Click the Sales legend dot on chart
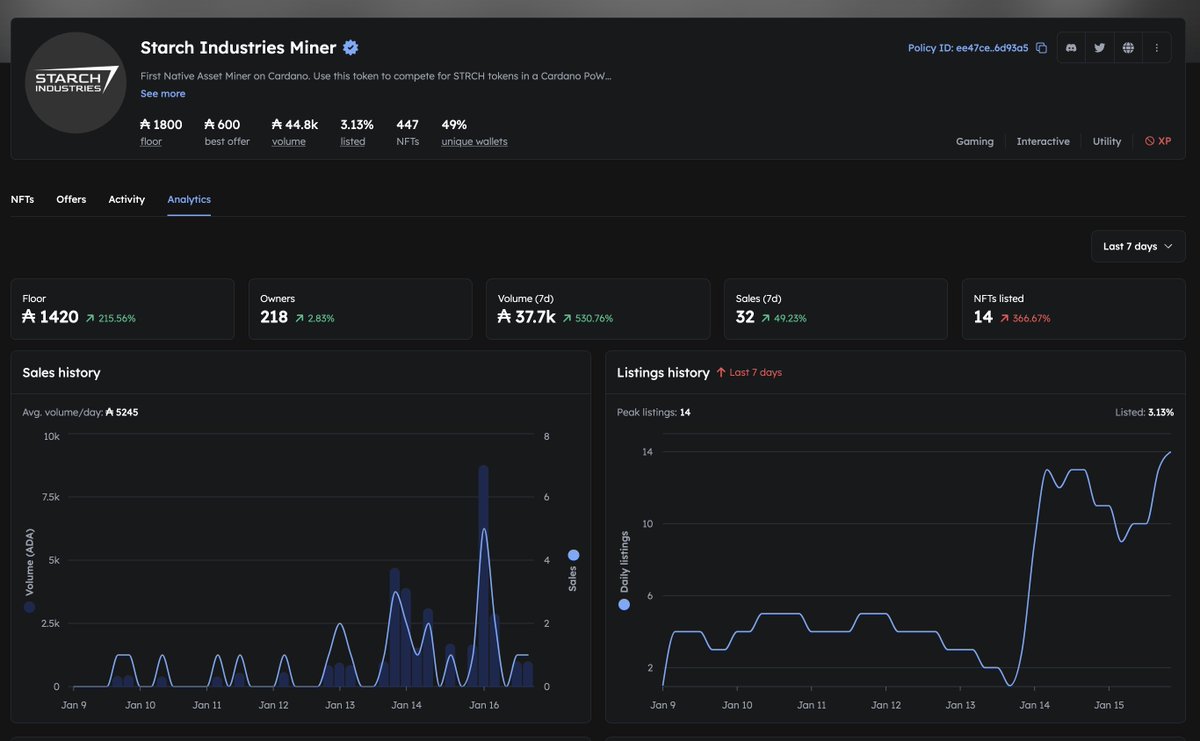 (573, 555)
